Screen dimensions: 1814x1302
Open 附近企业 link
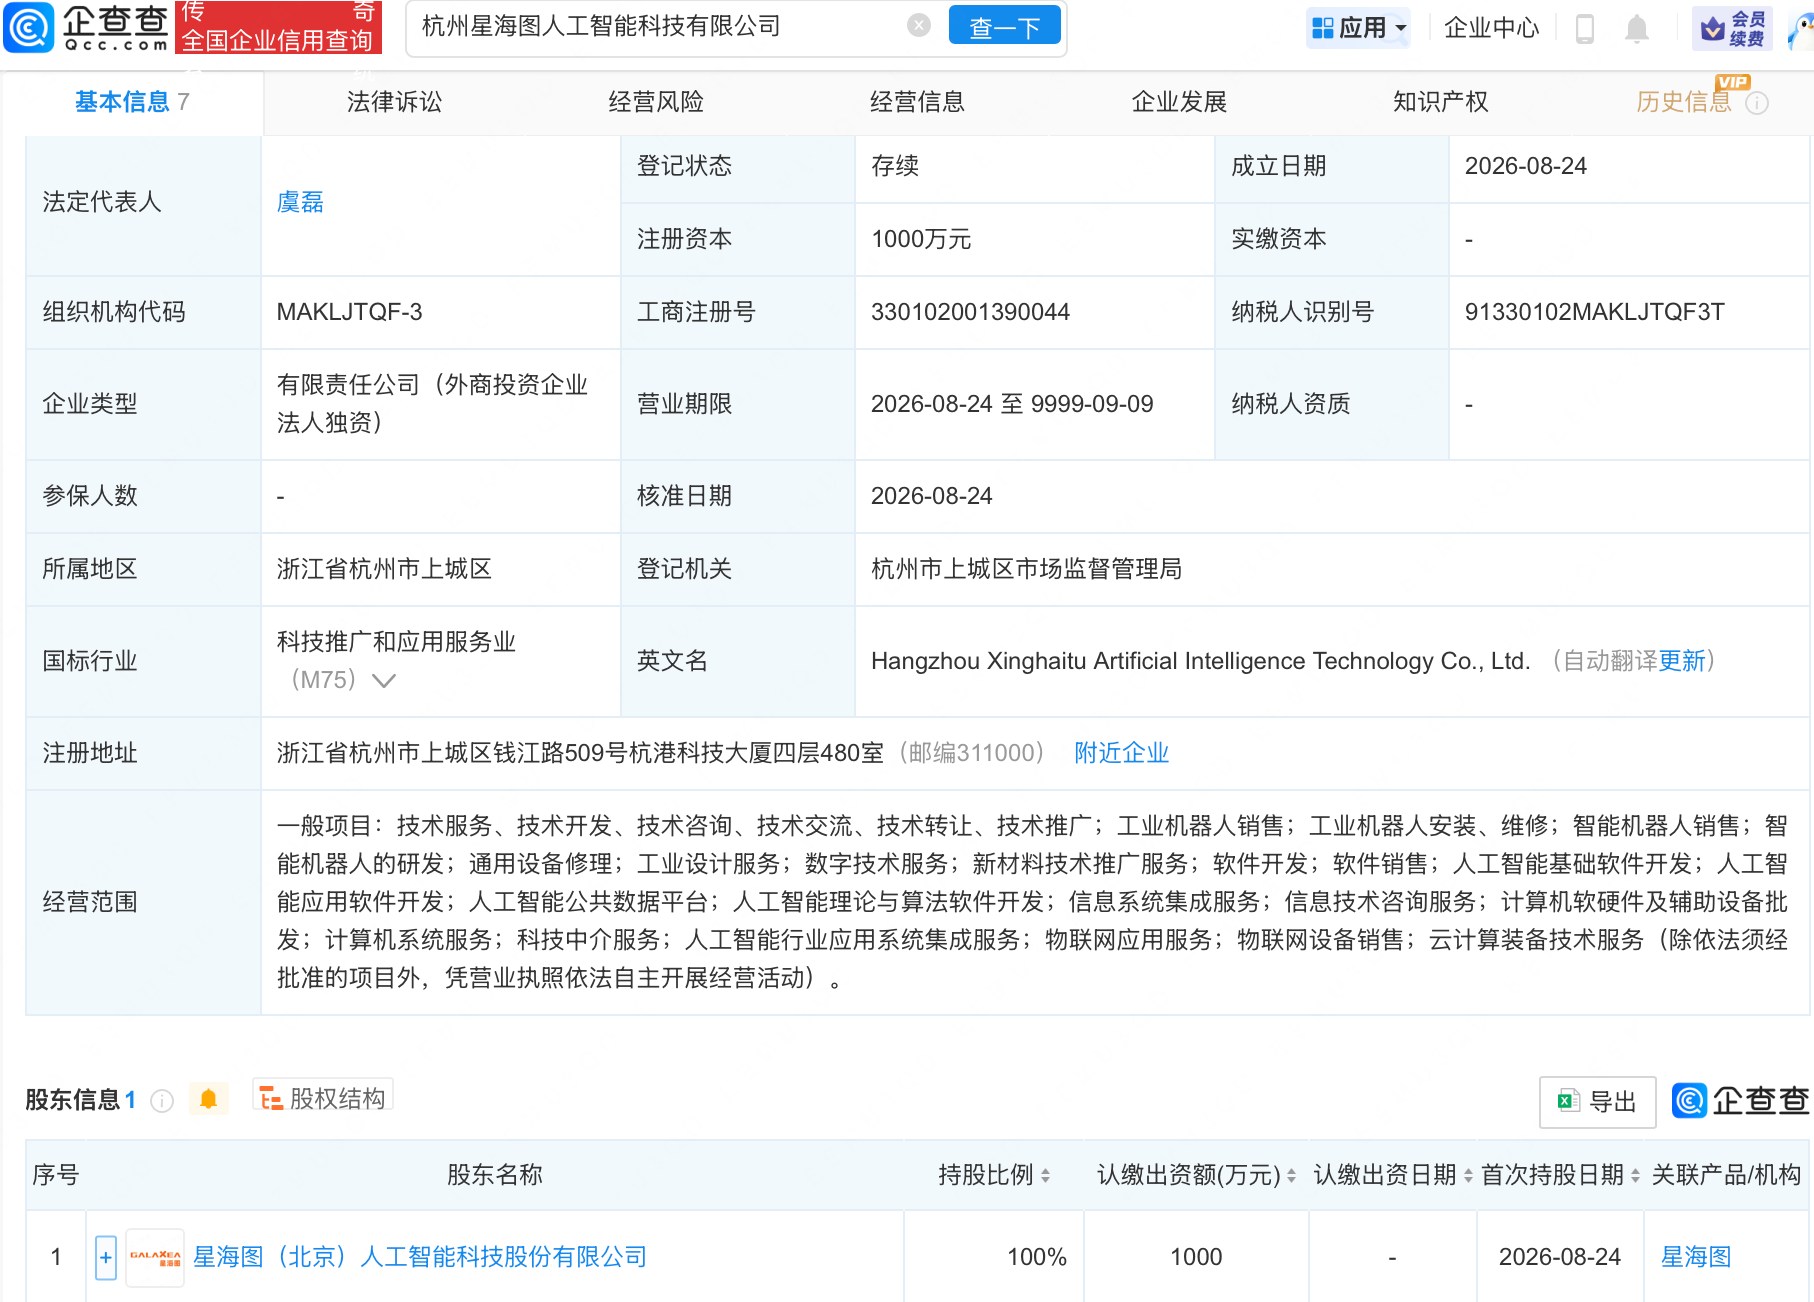[x=1121, y=753]
